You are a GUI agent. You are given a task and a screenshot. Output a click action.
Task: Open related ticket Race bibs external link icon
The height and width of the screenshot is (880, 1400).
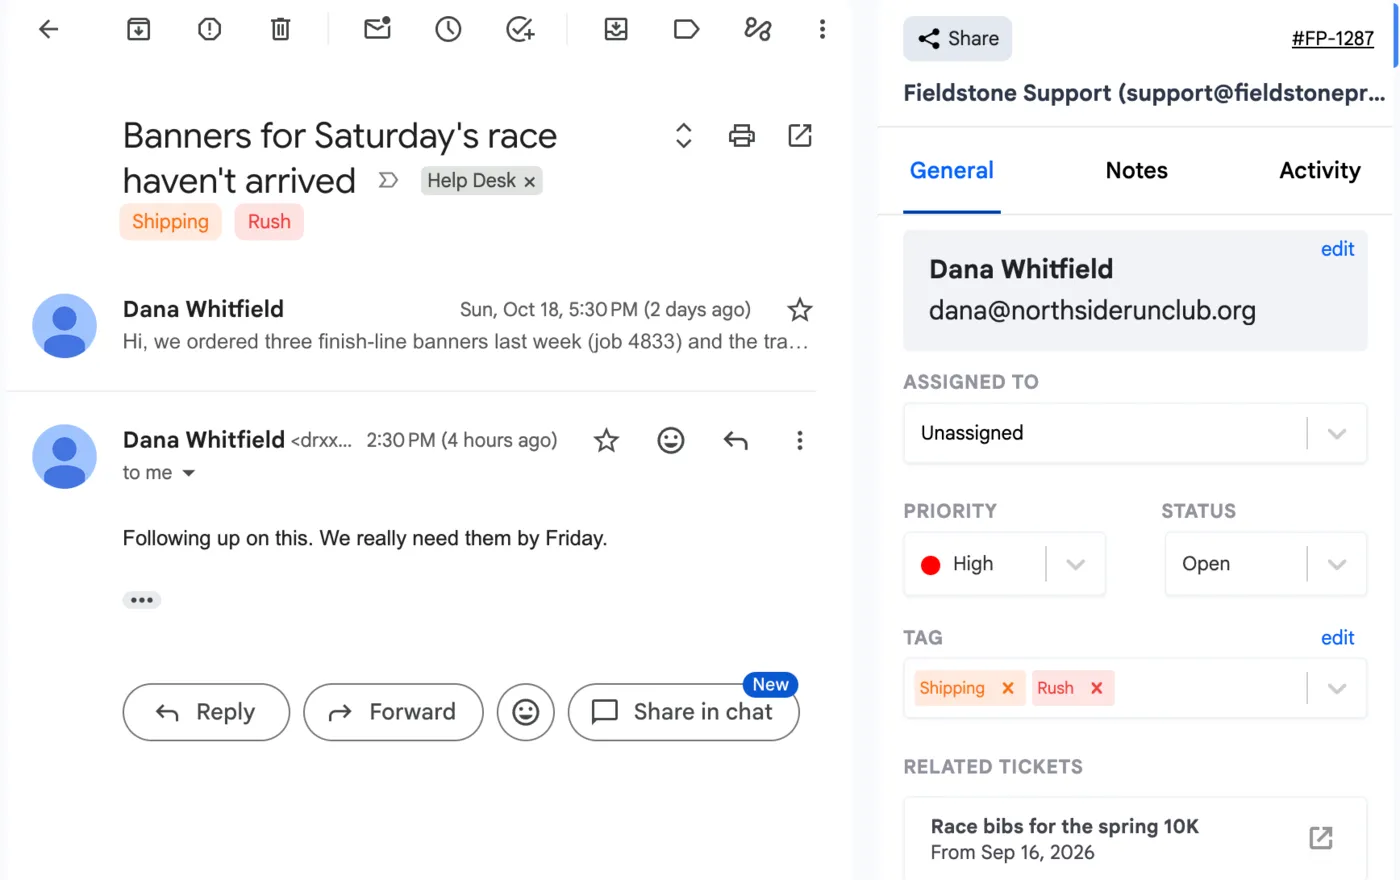[1321, 838]
